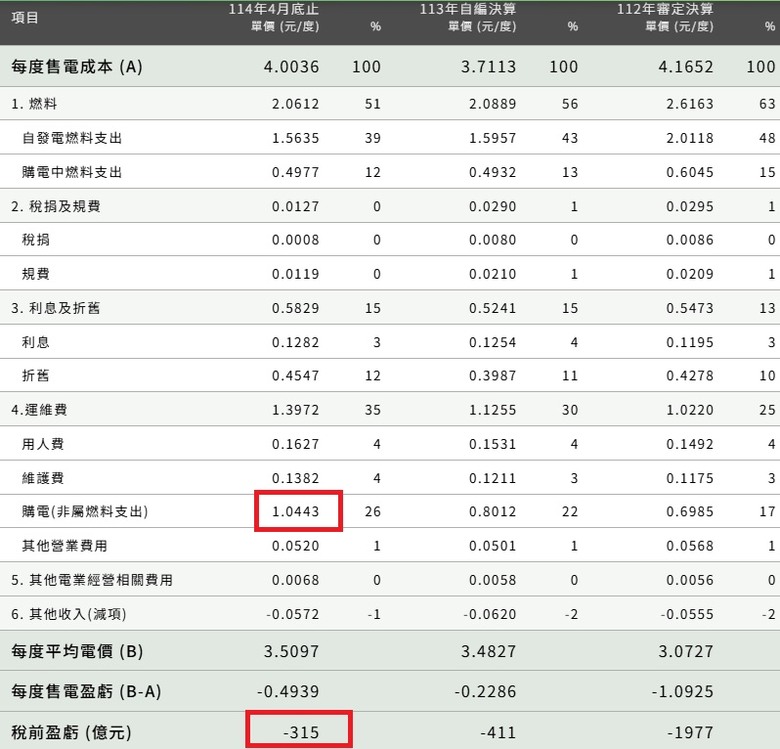Select value 4.1652 in cost row
Viewport: 780px width, 749px height.
click(x=686, y=67)
